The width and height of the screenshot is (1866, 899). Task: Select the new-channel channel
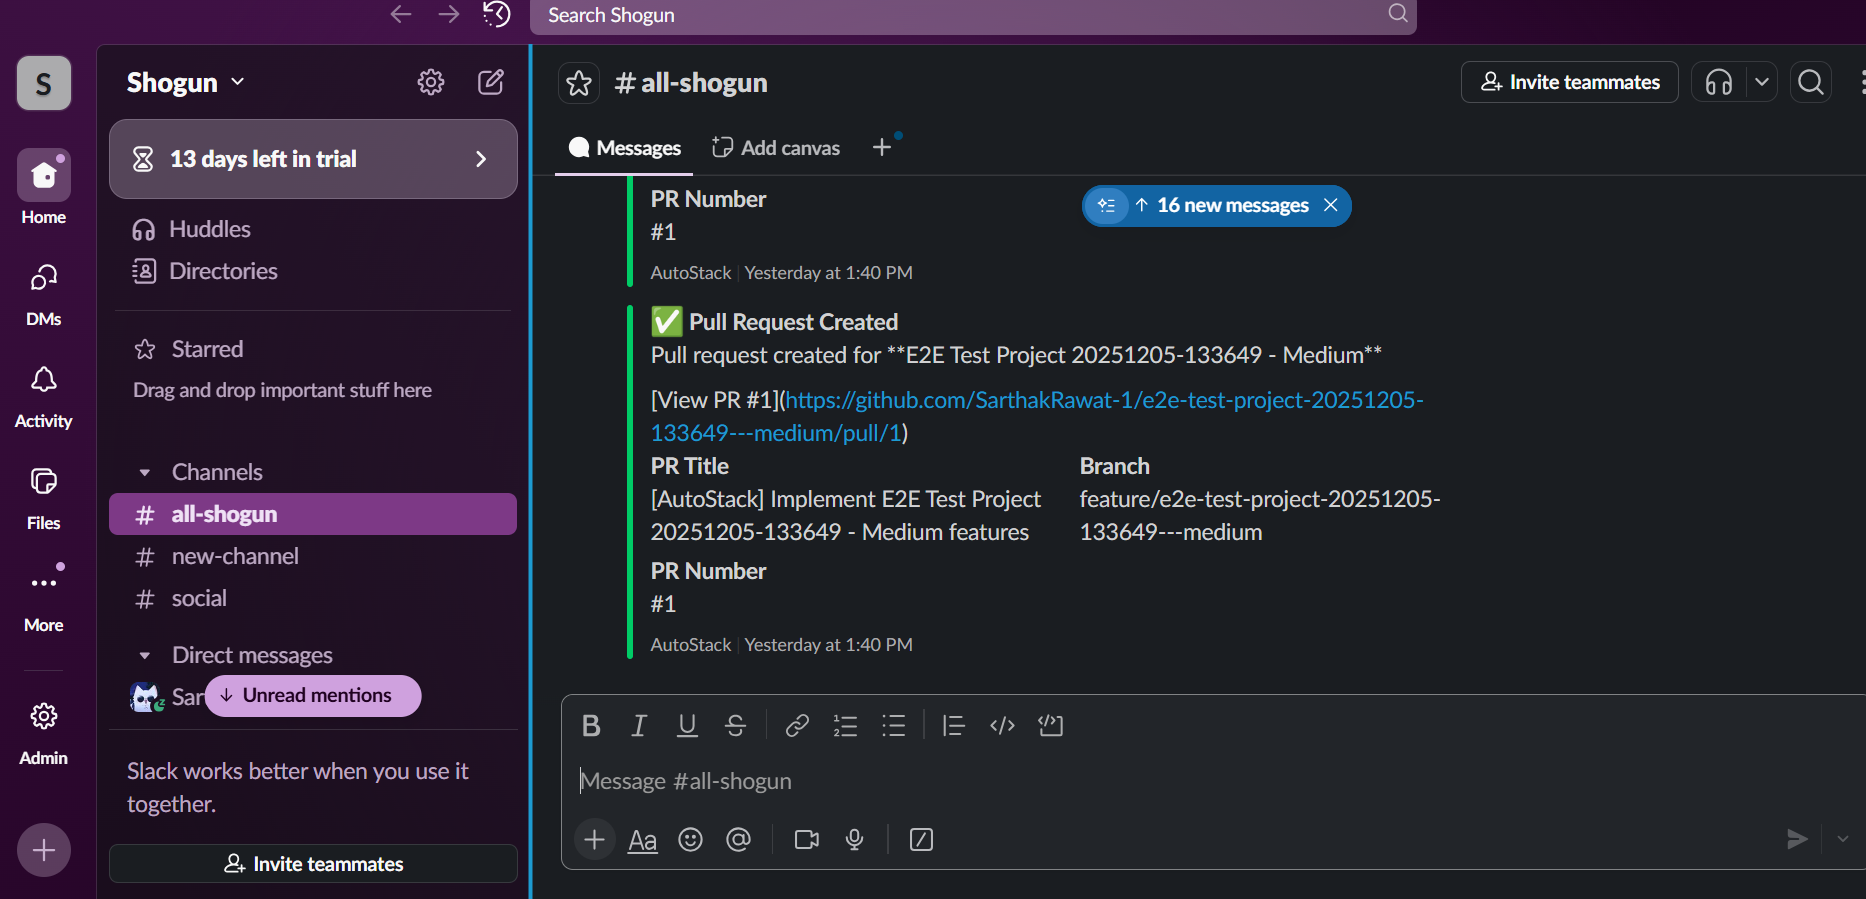313,556
